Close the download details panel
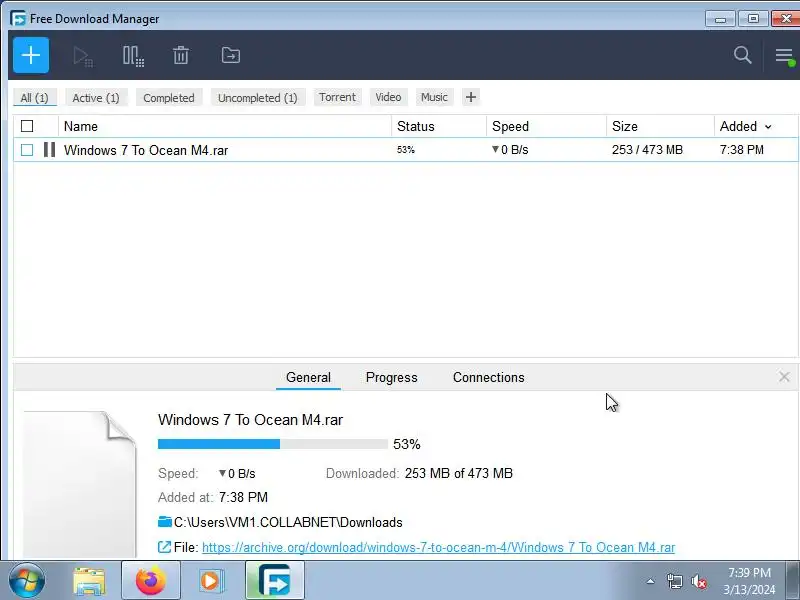 [x=784, y=377]
